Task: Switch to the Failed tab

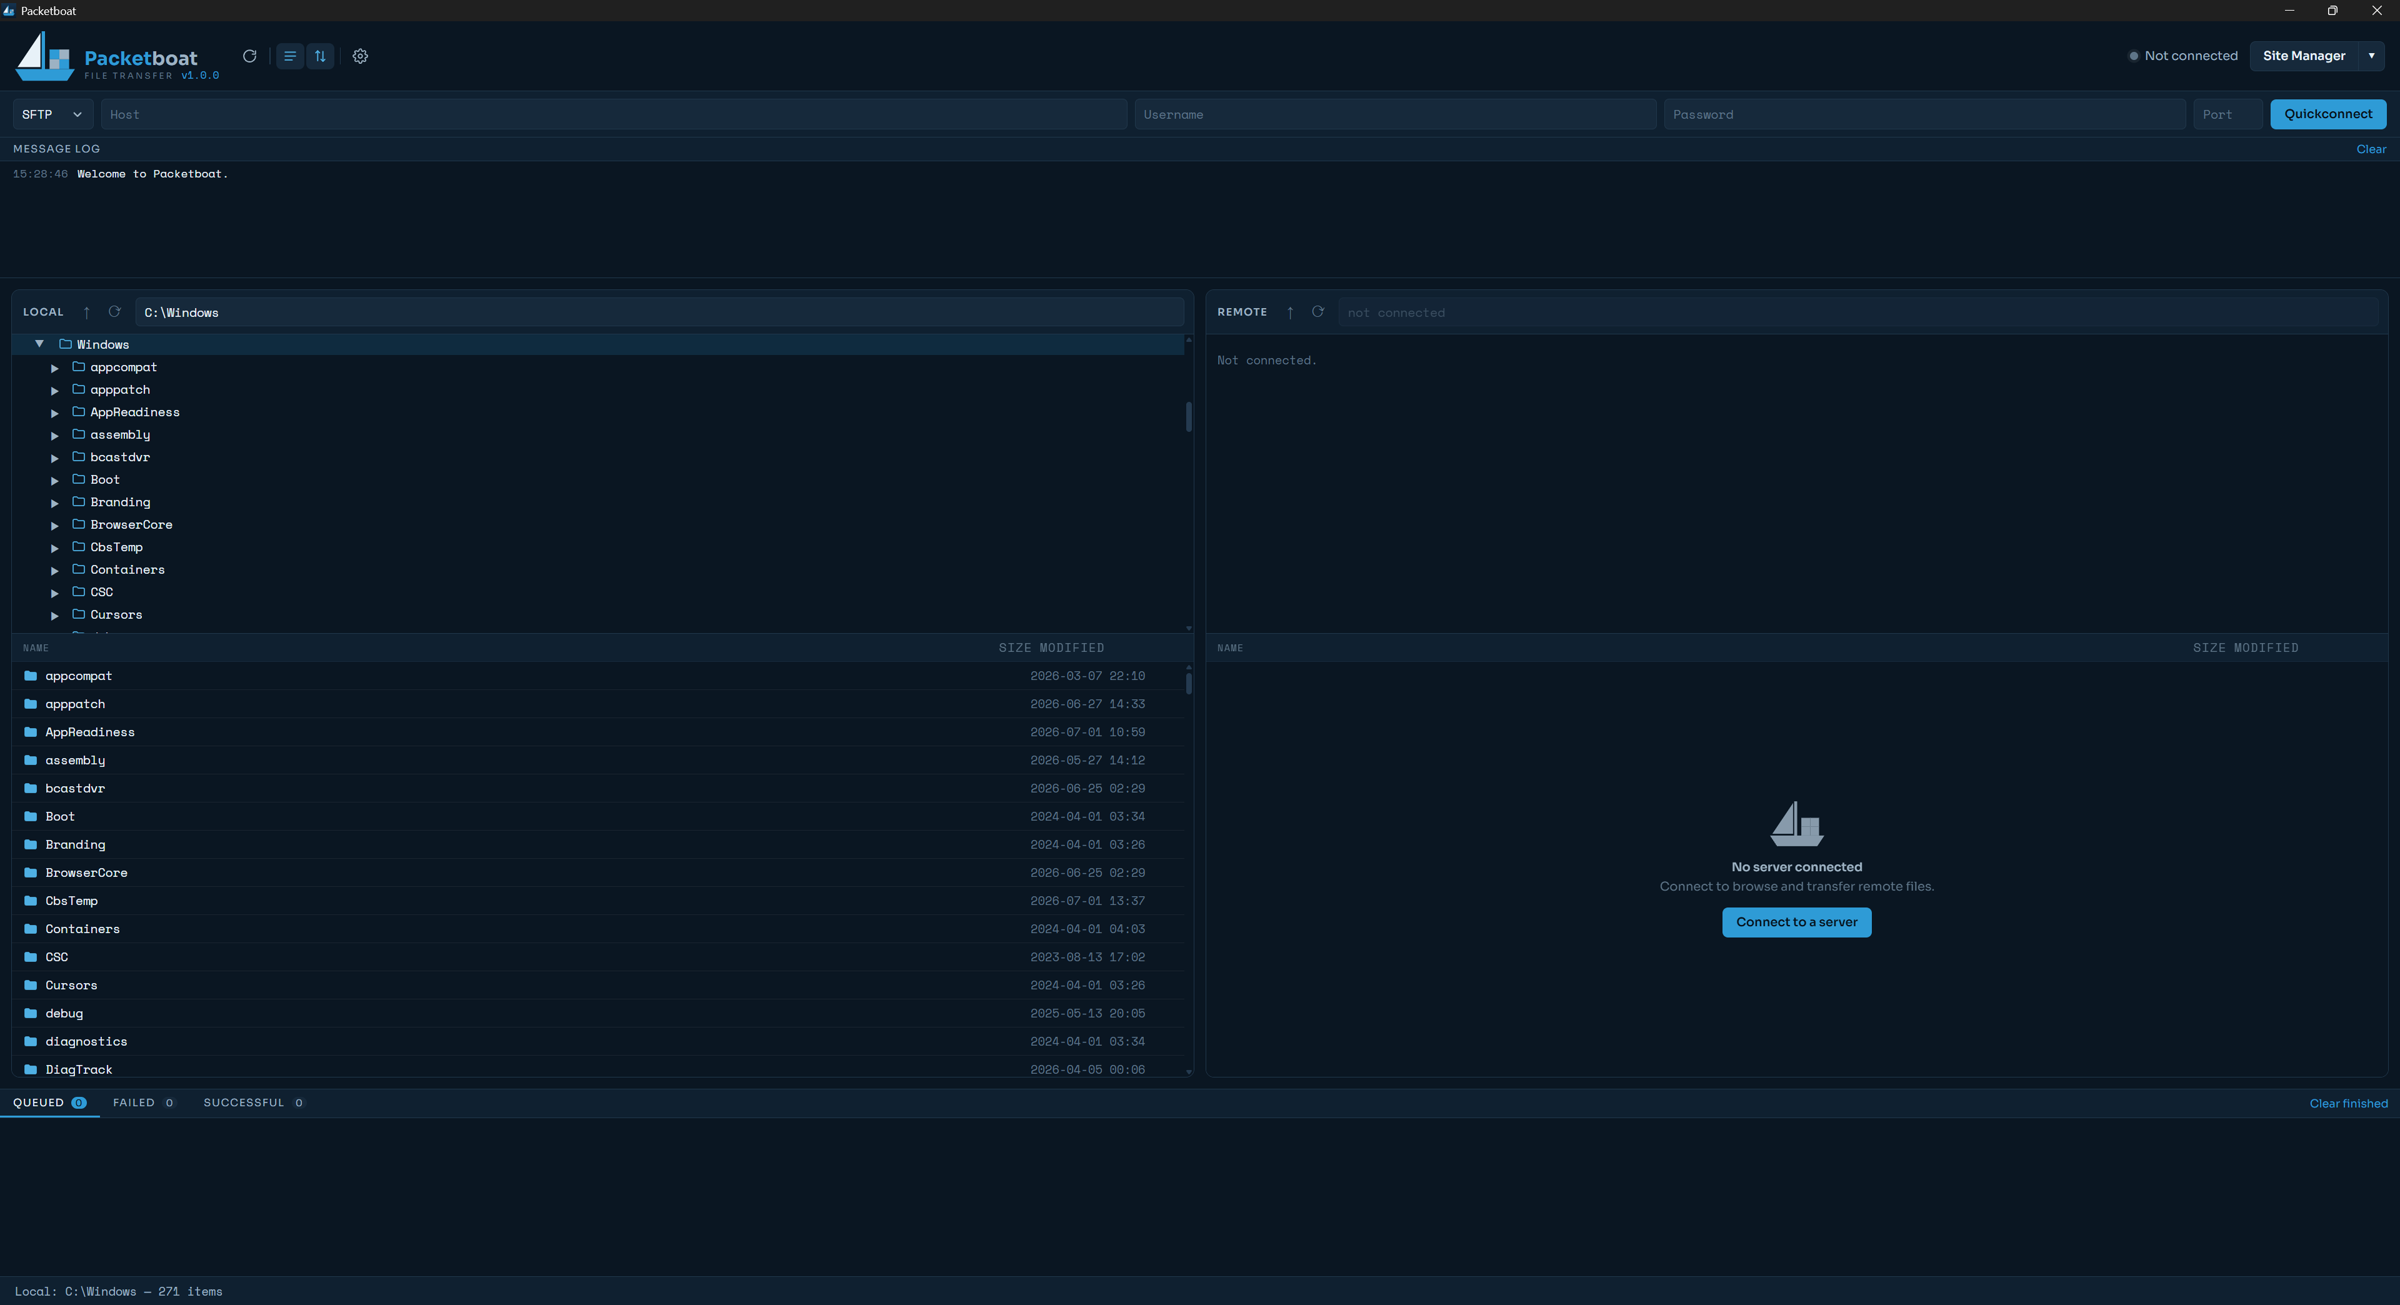Action: click(144, 1103)
